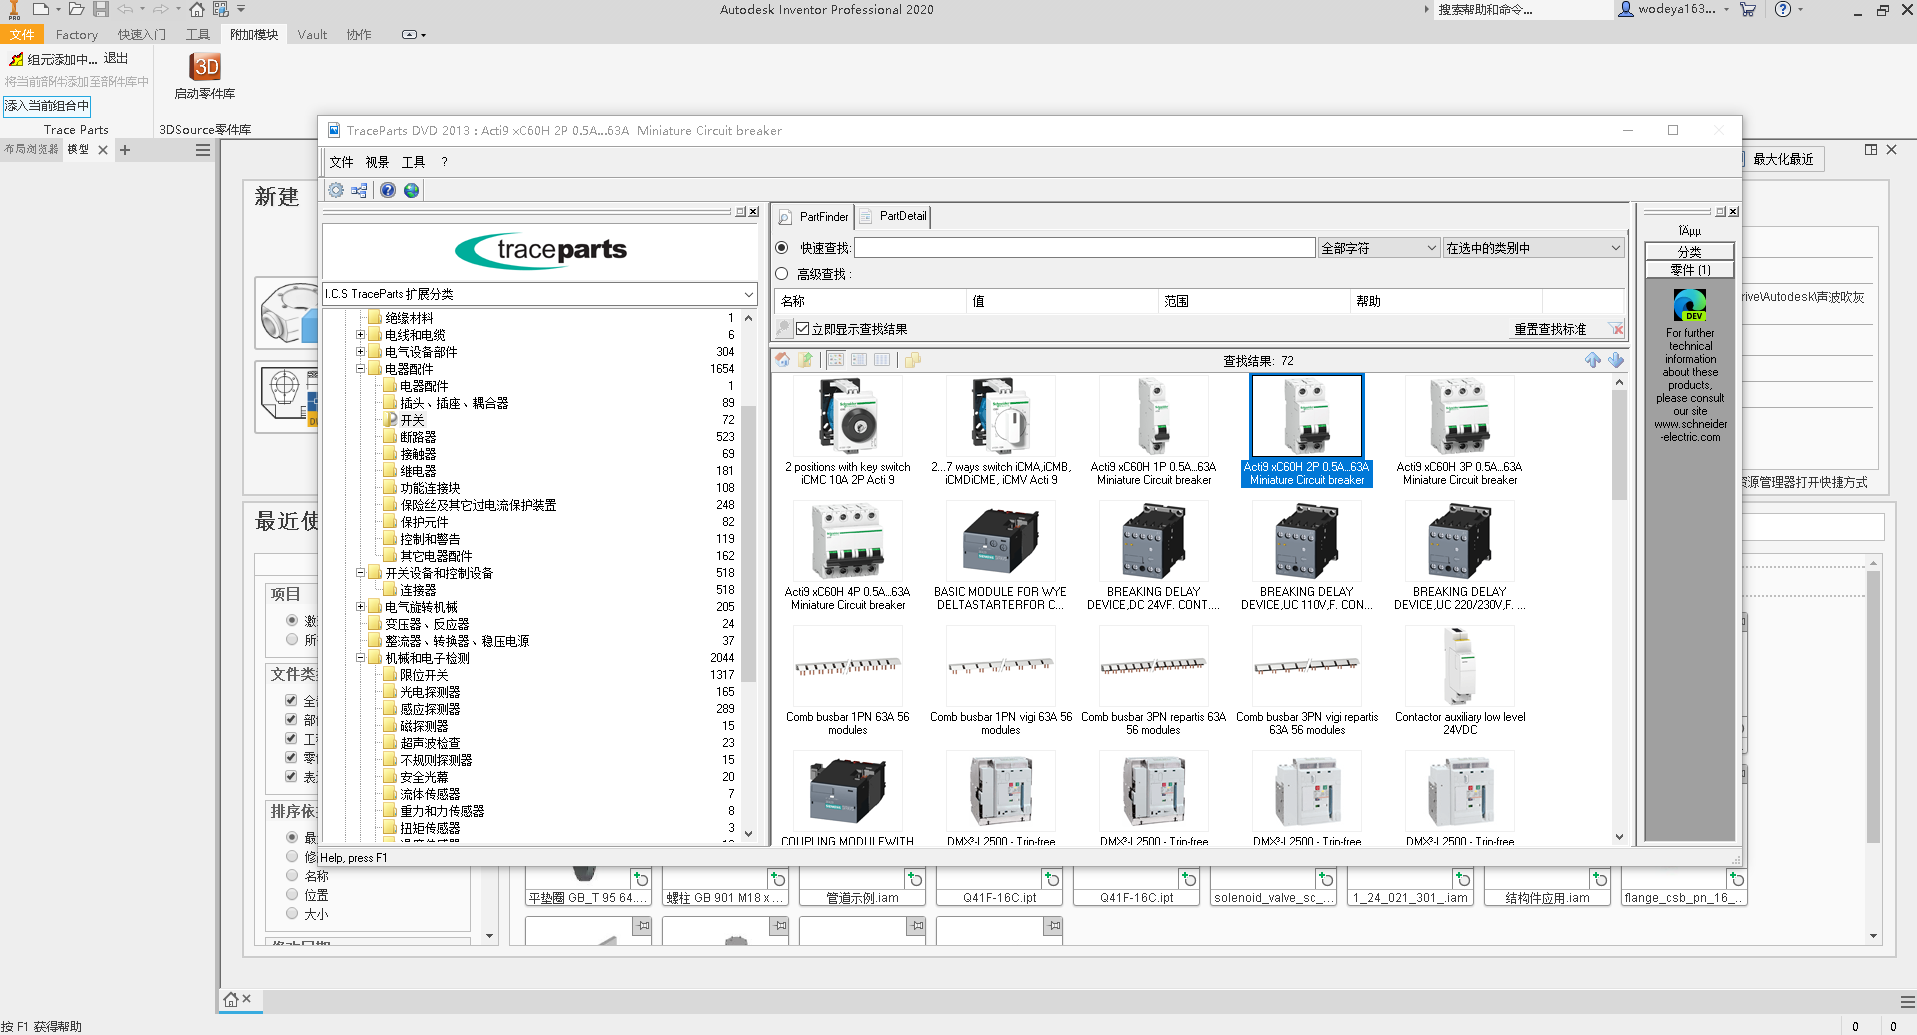Select Acti9 xC60H 3P circuit breaker thumbnail
Viewport: 1917px width, 1035px height.
click(1459, 418)
